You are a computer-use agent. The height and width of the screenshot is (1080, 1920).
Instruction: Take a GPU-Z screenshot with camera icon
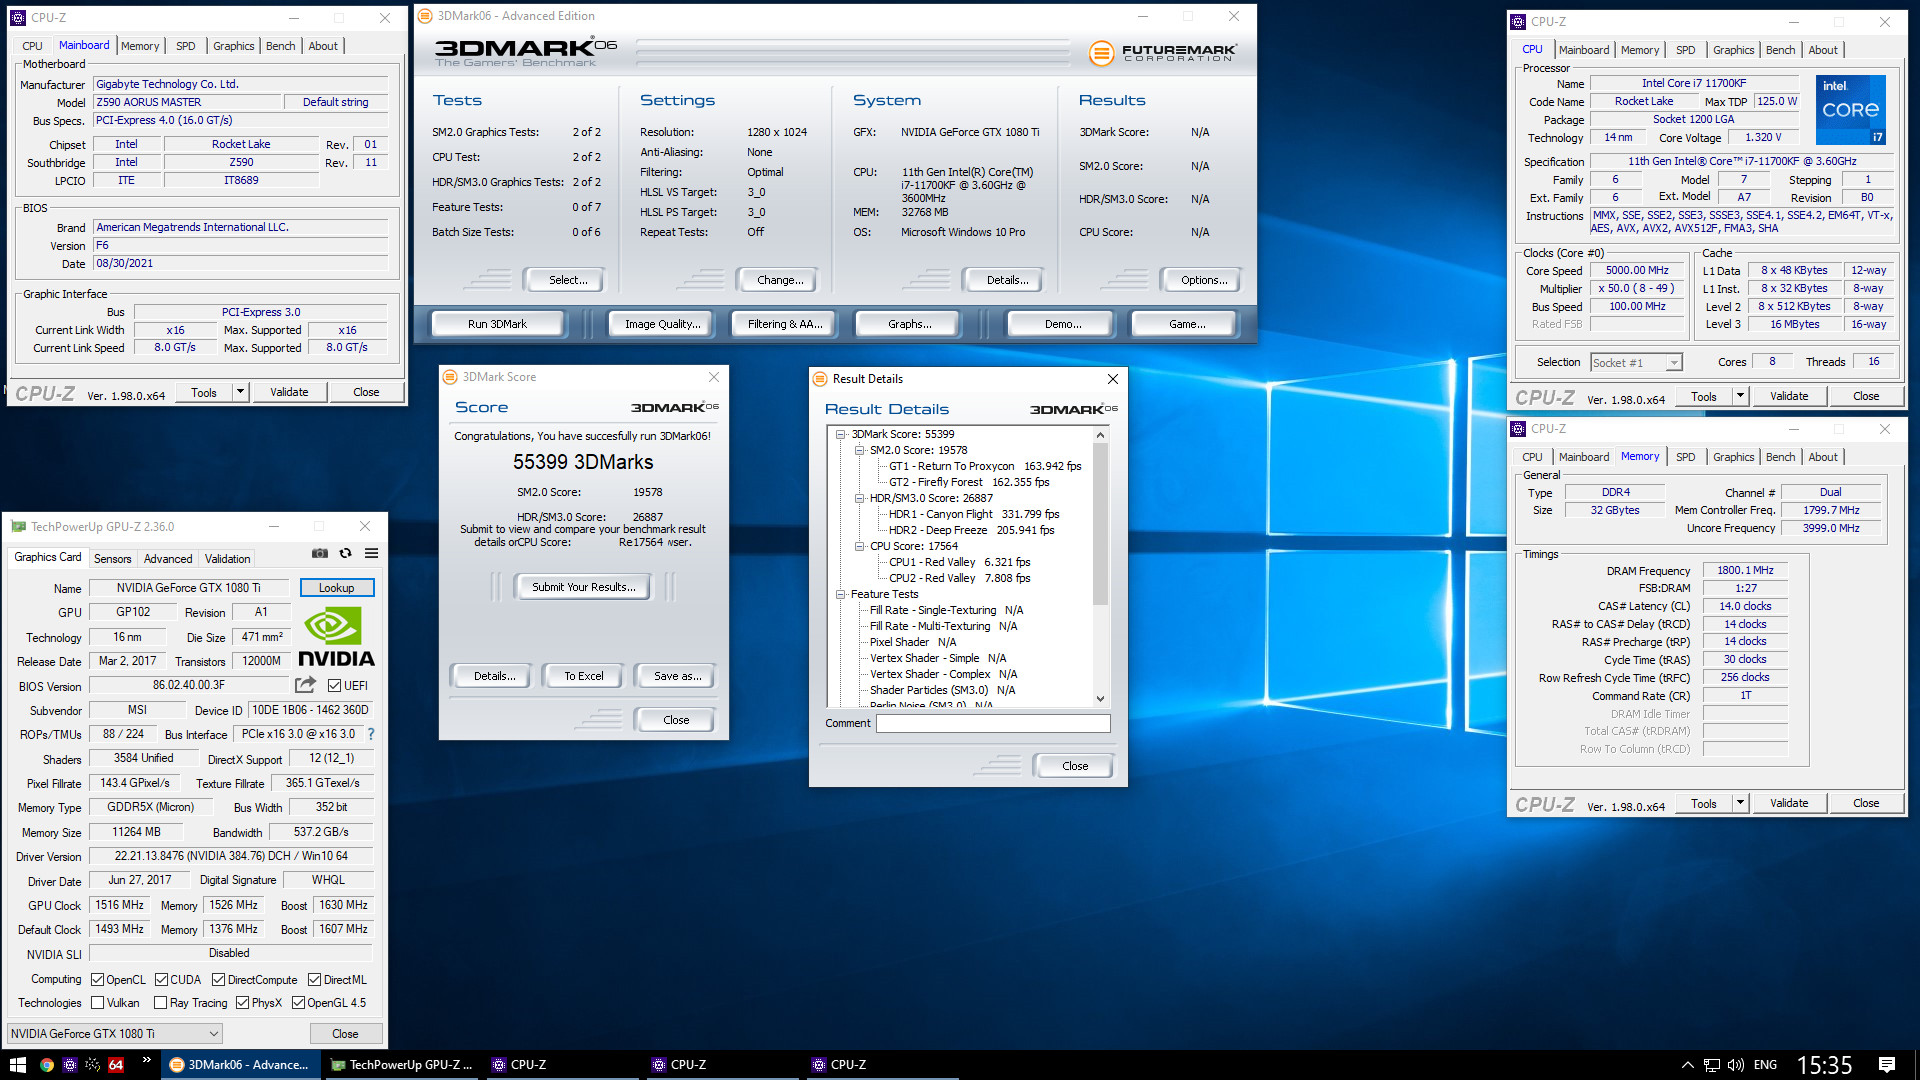coord(320,553)
